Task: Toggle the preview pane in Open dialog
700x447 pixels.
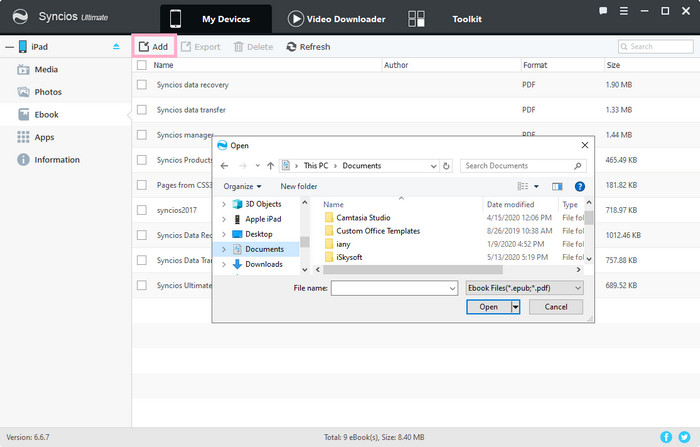Action: tap(557, 186)
